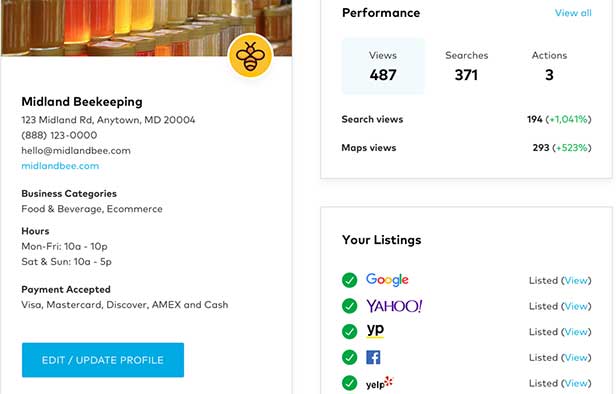Open the midlandbee.com website link
This screenshot has height=394, width=616.
pos(60,166)
